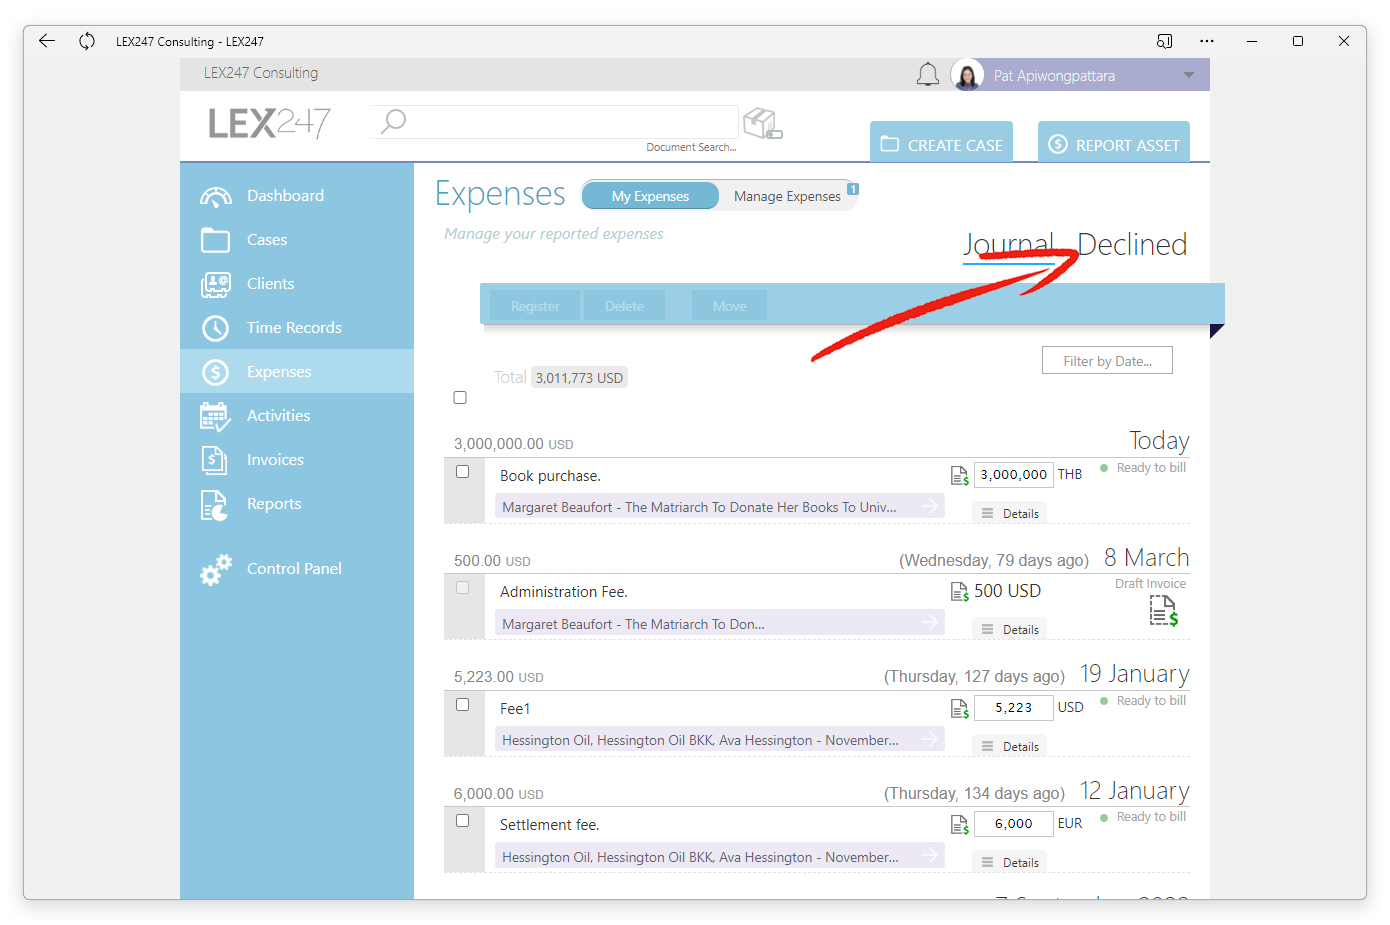Click the Document Search input field
Screen dimensions: 1390x925
(x=556, y=122)
